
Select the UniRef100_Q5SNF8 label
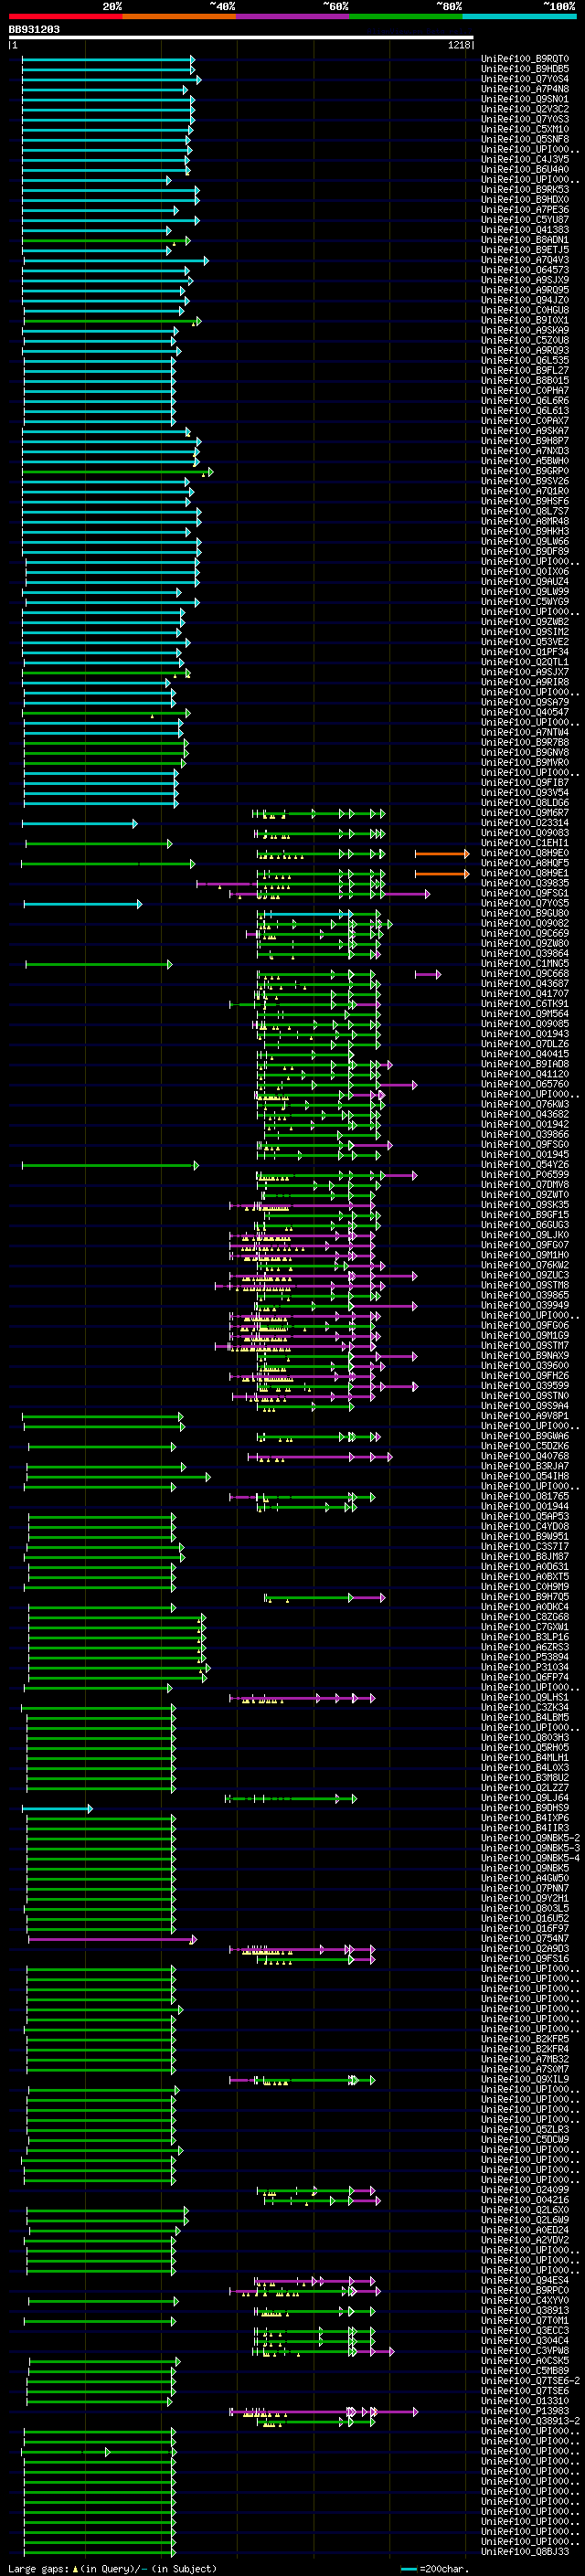[x=525, y=139]
